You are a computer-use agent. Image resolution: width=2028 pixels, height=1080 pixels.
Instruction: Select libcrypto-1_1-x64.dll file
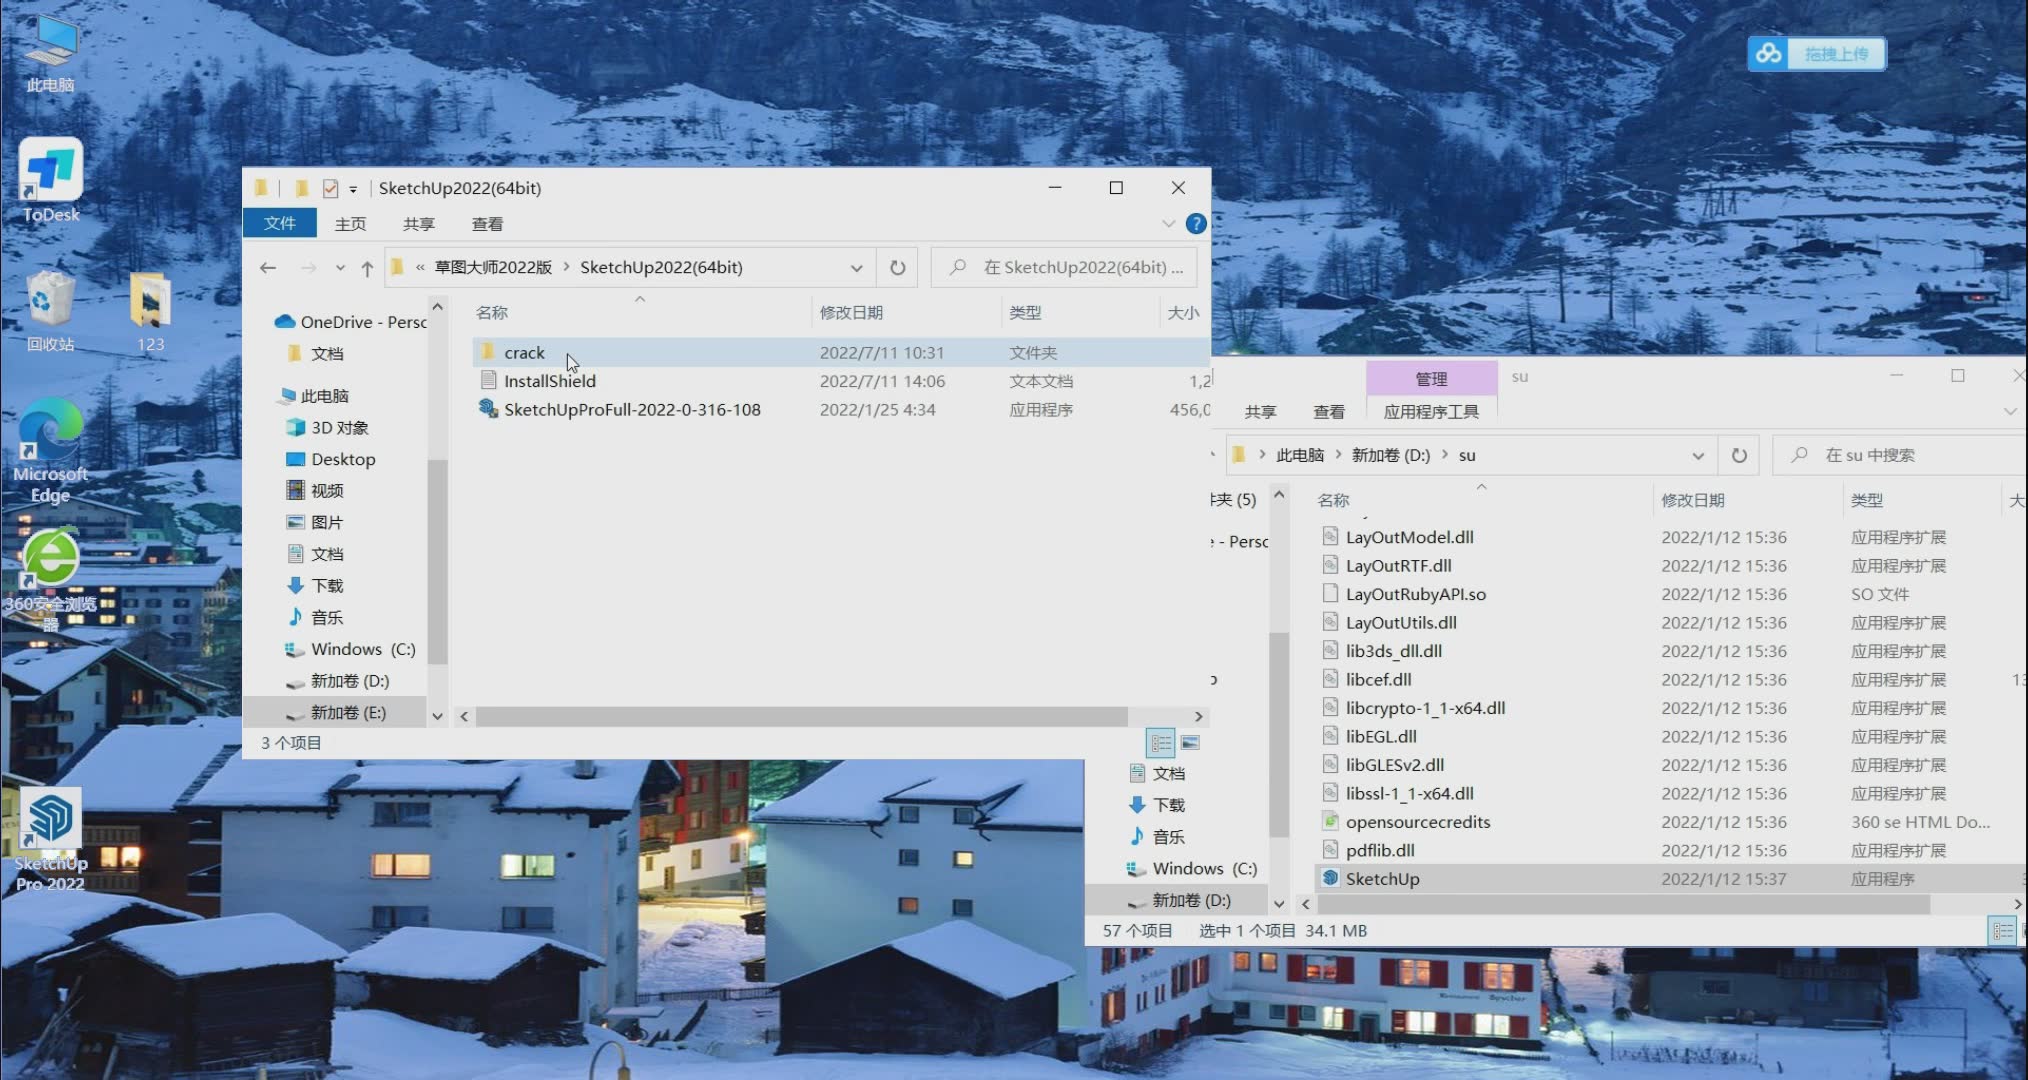(x=1425, y=708)
